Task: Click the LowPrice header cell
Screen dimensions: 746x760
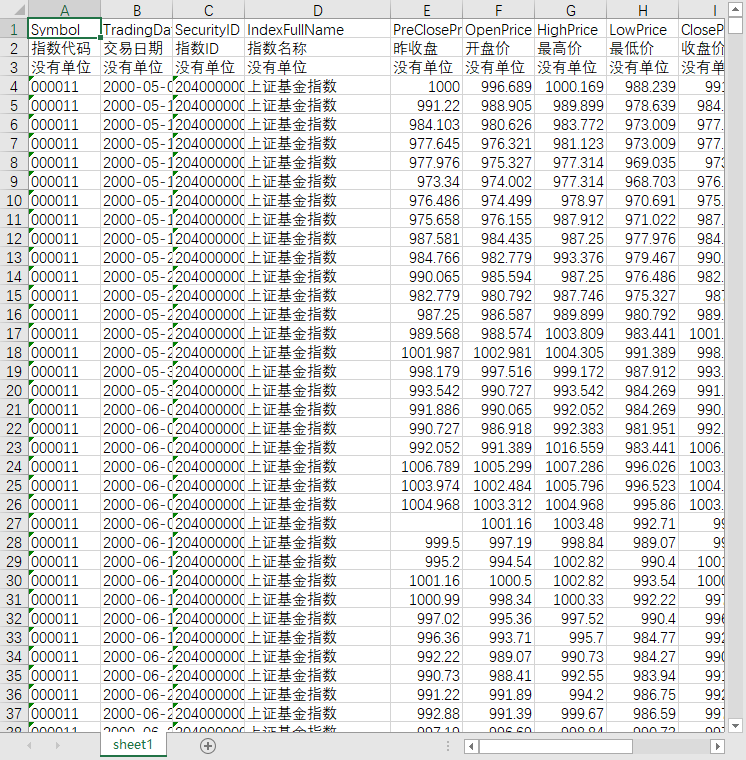Action: [x=643, y=30]
